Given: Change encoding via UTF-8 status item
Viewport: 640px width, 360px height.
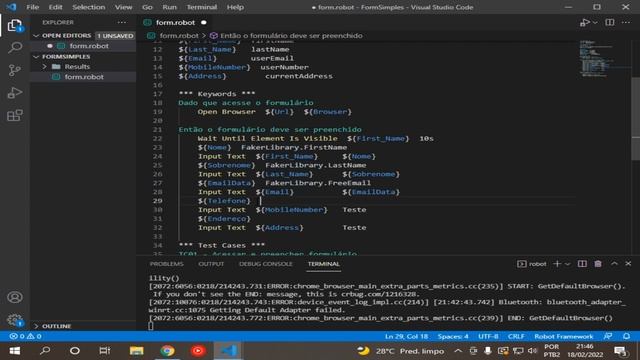Looking at the screenshot, I should [x=488, y=336].
